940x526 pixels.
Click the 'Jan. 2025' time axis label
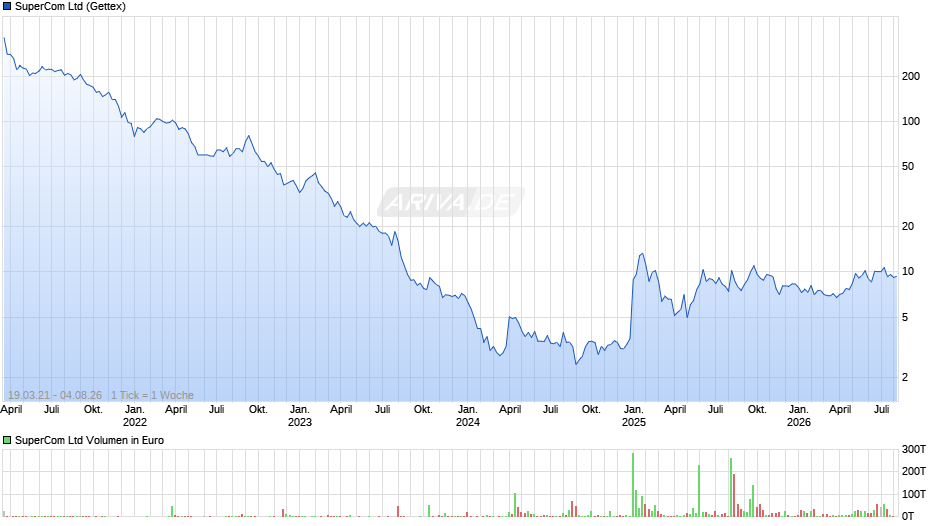pos(634,416)
